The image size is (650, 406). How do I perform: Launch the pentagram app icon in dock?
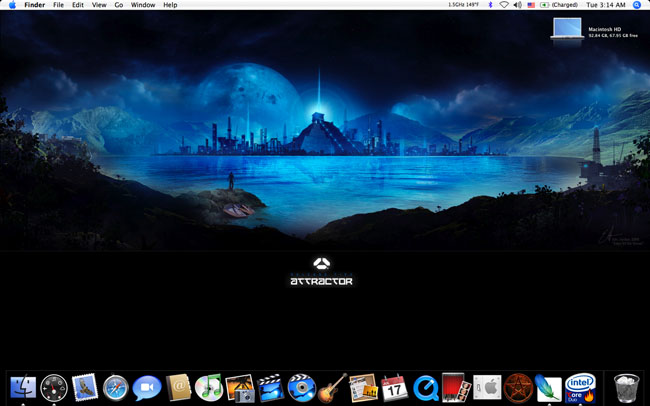click(x=518, y=388)
